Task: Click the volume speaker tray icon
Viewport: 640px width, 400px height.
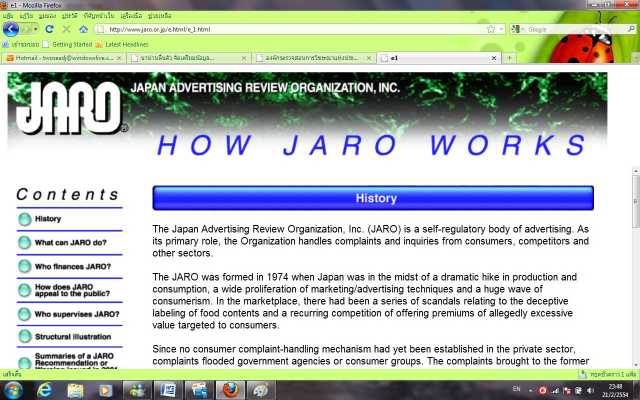Action: tap(590, 391)
